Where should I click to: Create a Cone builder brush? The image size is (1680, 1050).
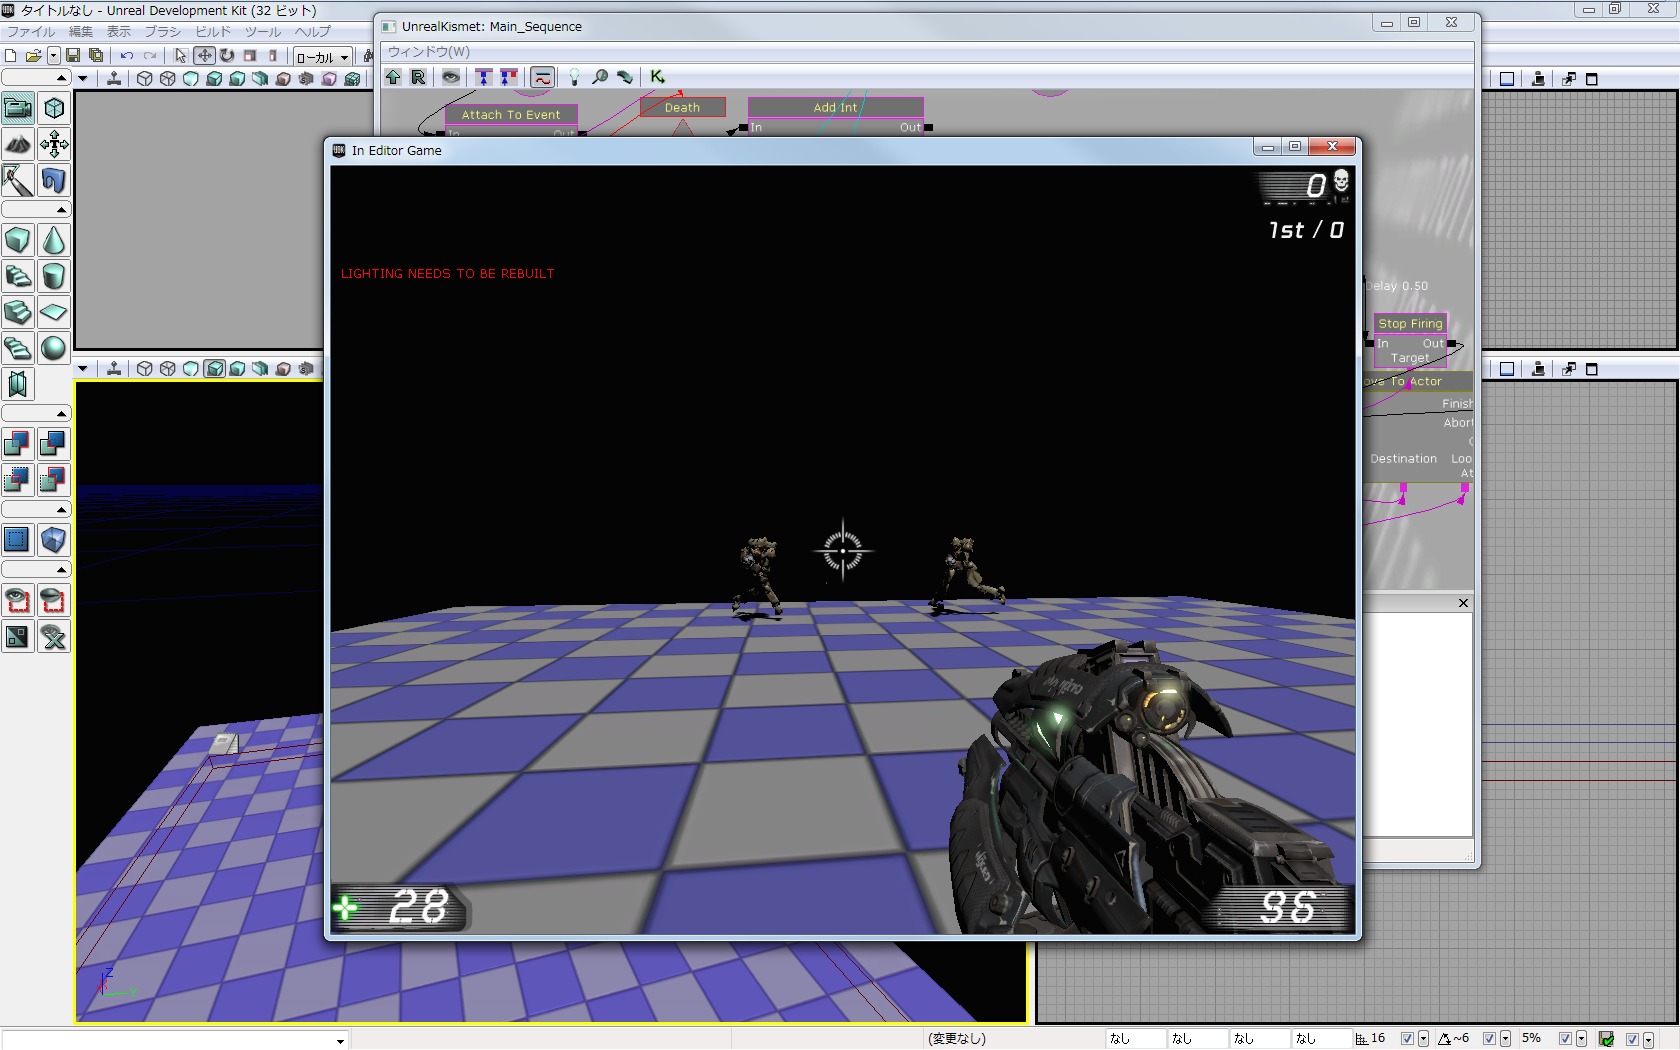[54, 241]
